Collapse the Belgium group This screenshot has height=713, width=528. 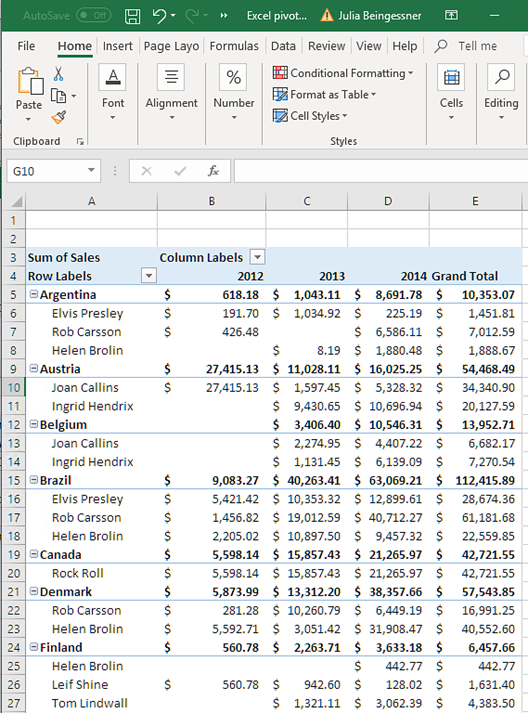[34, 424]
